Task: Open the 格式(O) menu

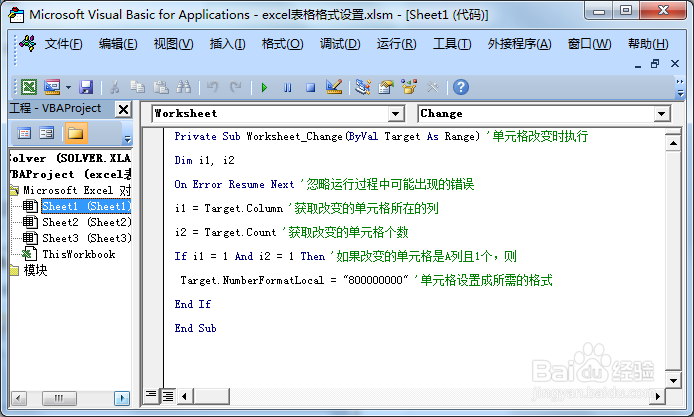Action: point(282,44)
